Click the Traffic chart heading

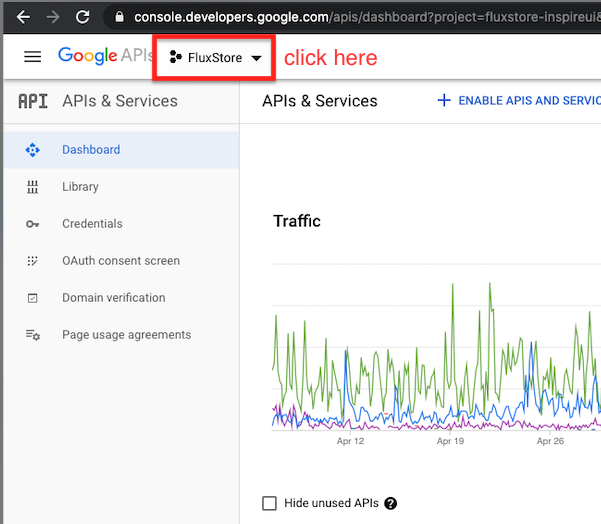[297, 221]
